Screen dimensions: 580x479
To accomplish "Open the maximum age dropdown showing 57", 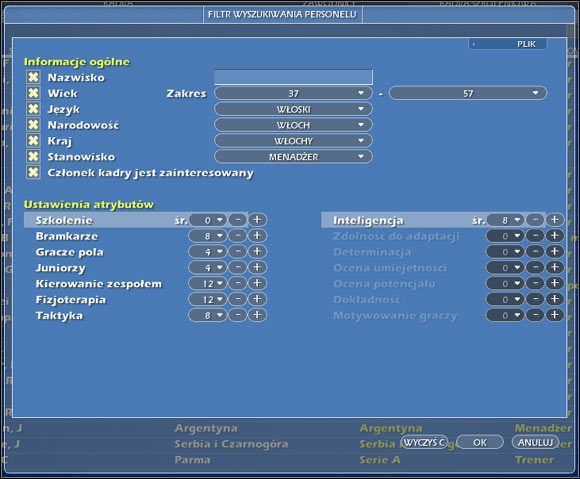I will tap(468, 93).
